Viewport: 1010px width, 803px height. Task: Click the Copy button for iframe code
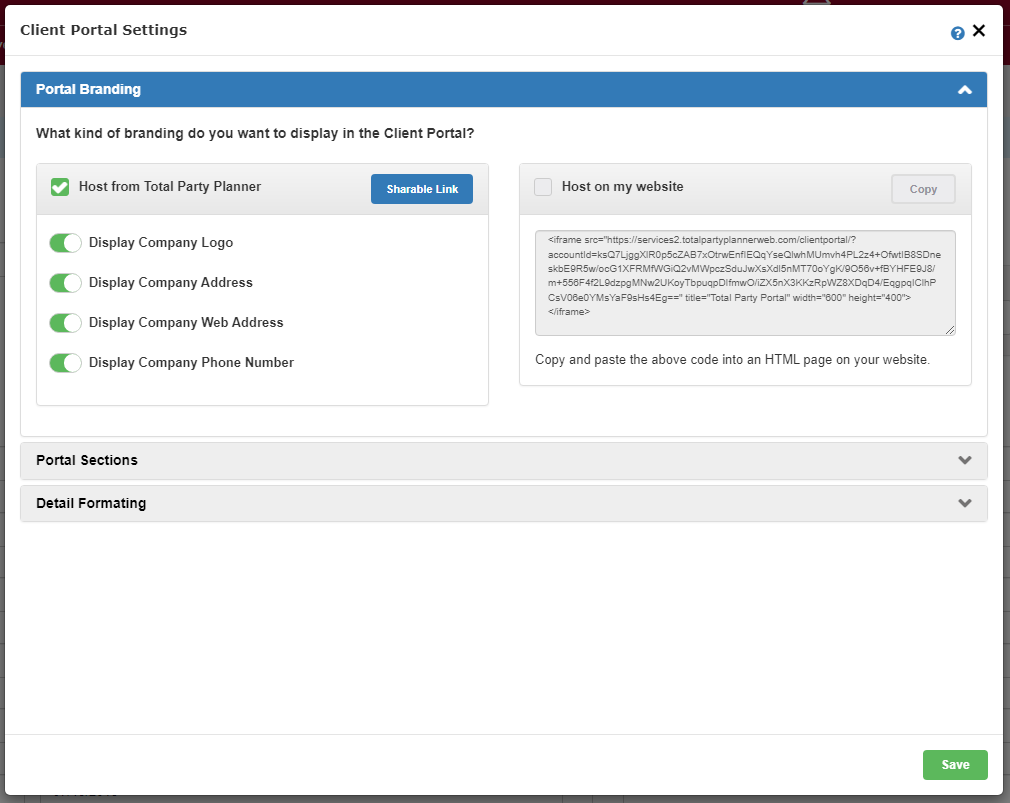[x=923, y=189]
